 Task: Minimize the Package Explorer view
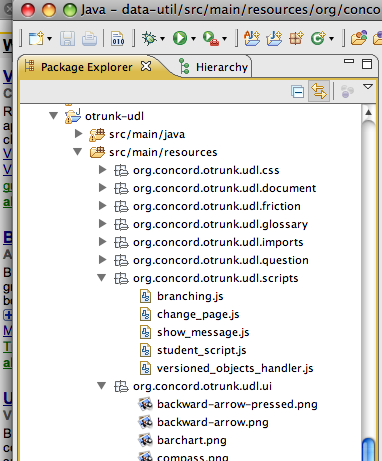pos(349,61)
